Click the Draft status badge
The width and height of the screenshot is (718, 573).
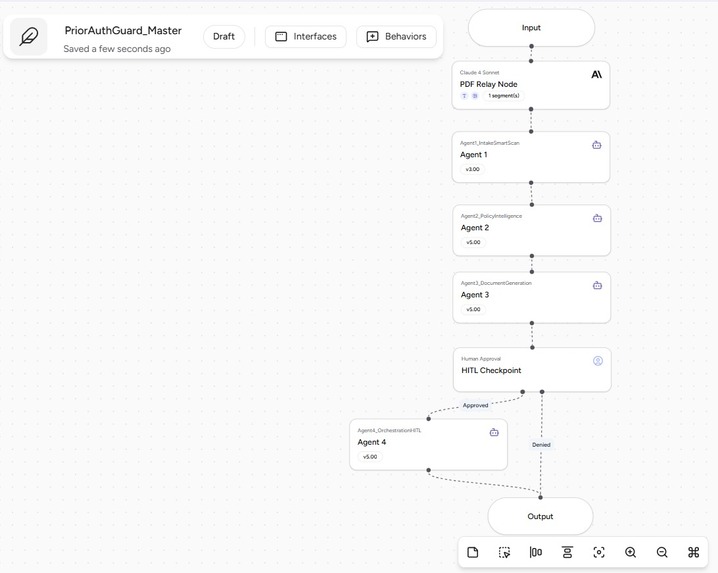224,37
